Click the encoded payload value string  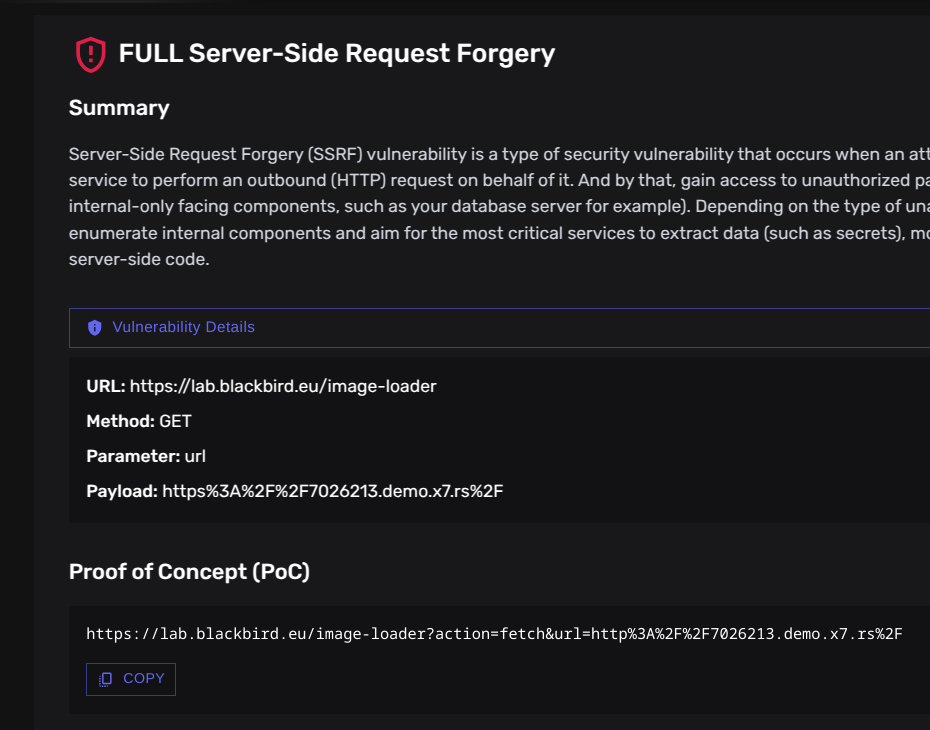point(332,491)
